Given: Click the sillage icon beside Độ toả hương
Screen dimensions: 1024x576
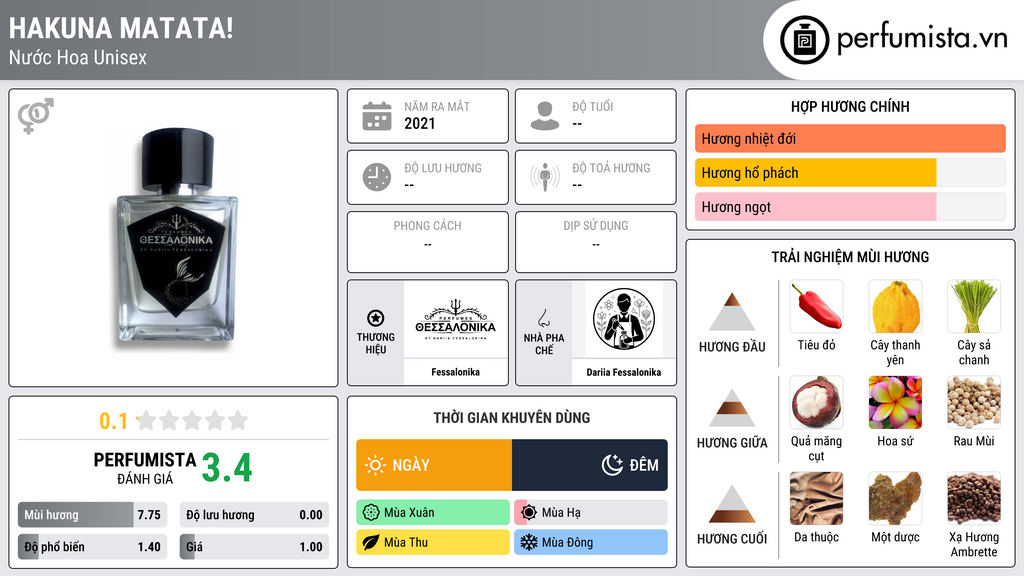Looking at the screenshot, I should coord(545,177).
